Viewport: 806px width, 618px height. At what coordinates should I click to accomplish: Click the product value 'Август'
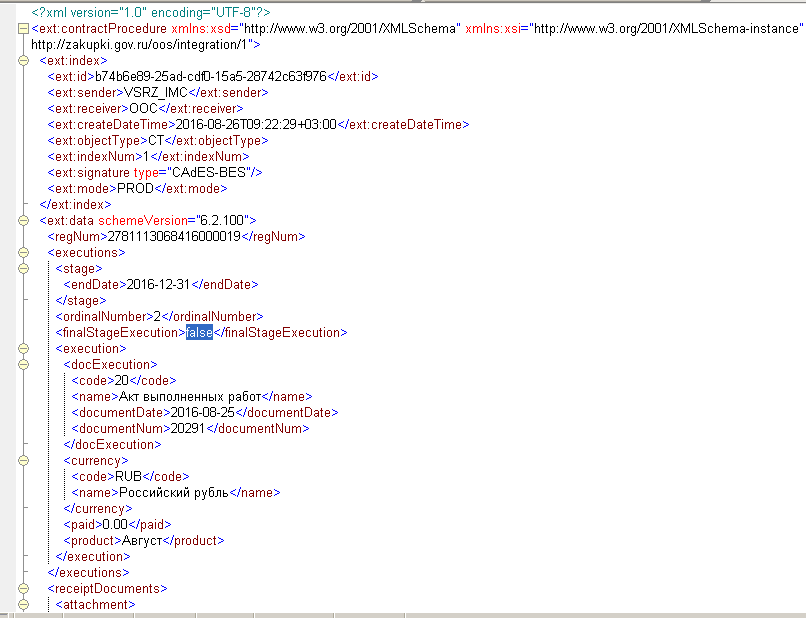pyautogui.click(x=142, y=540)
